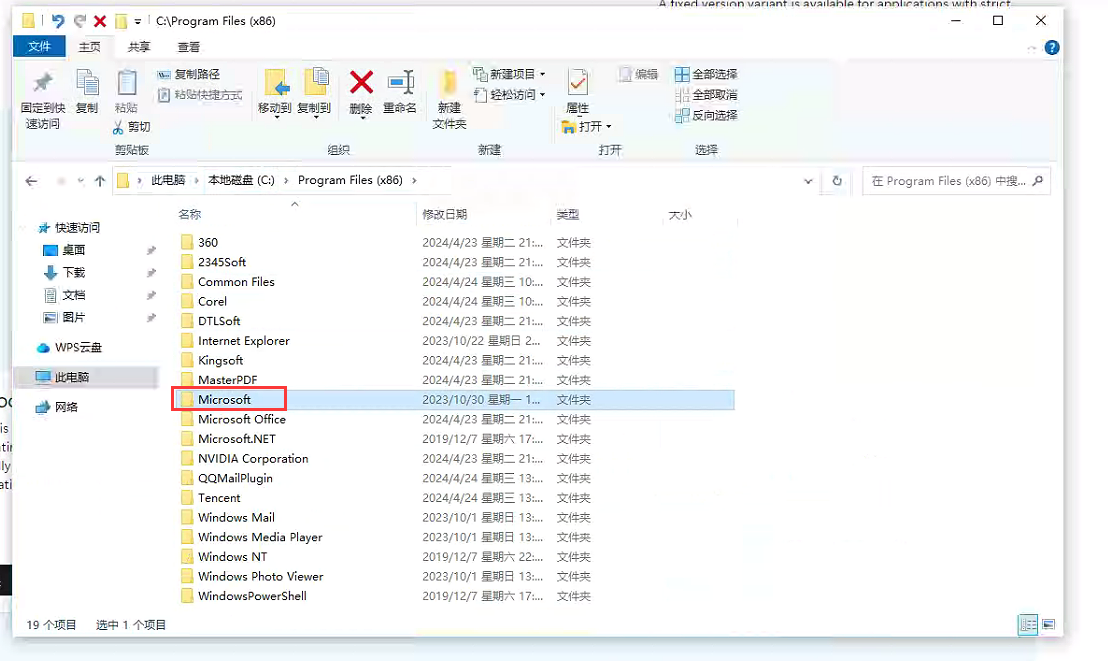Click the Undo icon in the title bar
1108x661 pixels.
pyautogui.click(x=58, y=21)
